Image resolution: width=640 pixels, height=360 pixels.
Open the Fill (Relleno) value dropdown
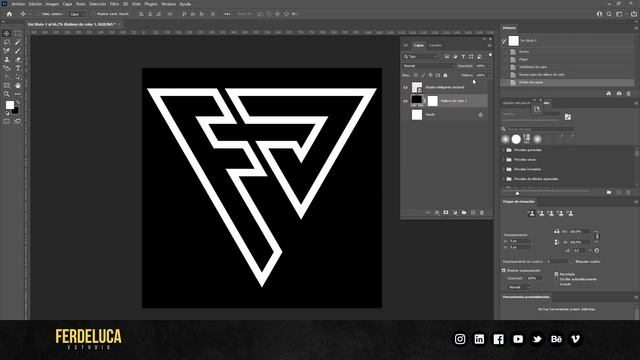pos(489,76)
